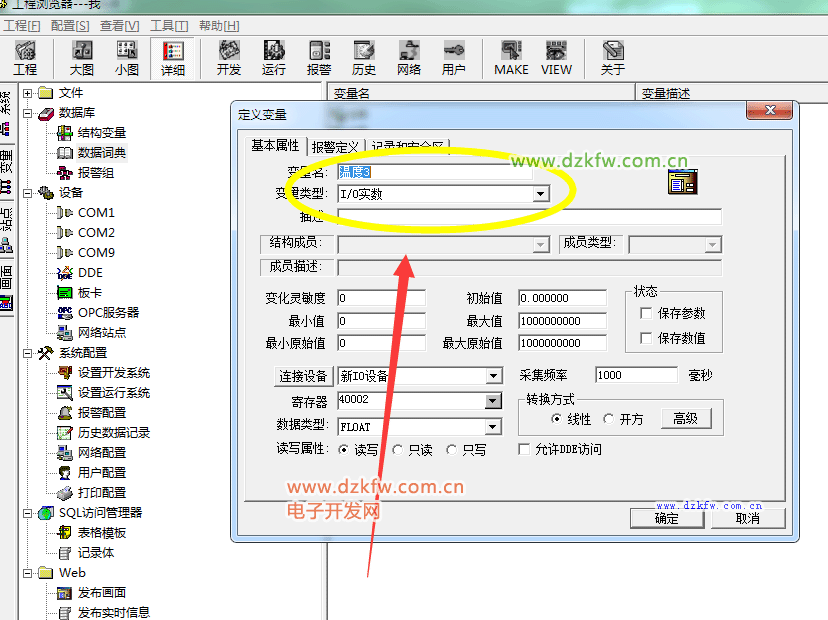Switch to 大图 large icon view

point(82,58)
